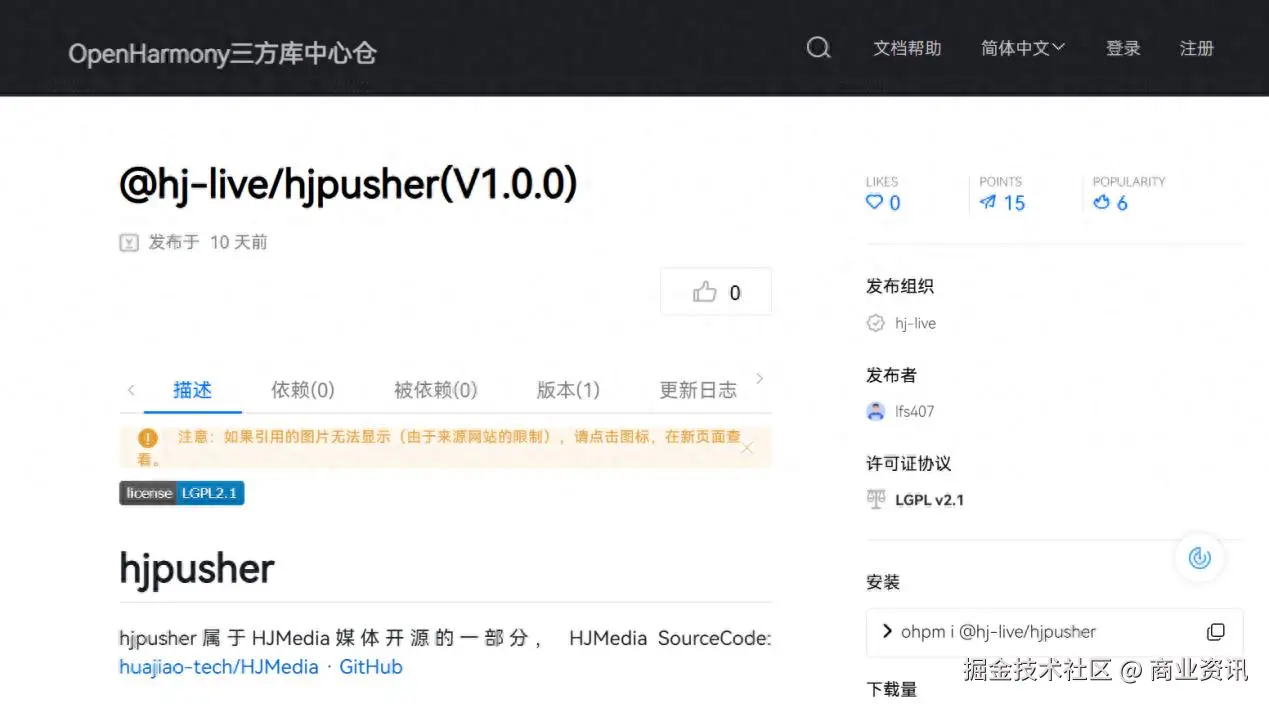The width and height of the screenshot is (1269, 704).
Task: Open 文档帮助 in the header
Action: 907,48
